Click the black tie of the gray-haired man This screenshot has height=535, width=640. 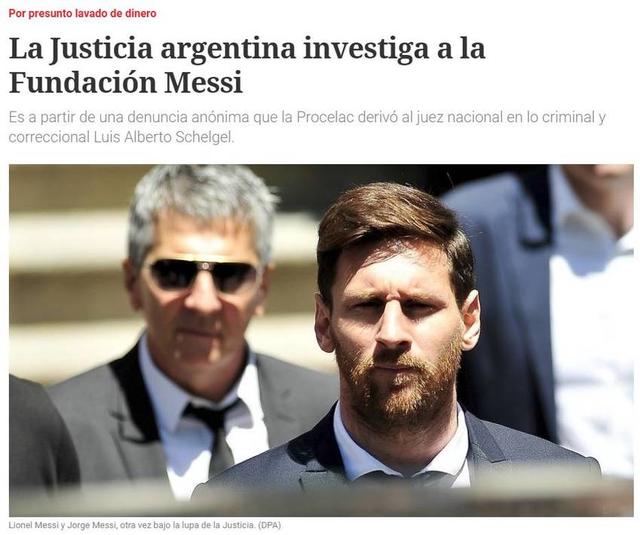pyautogui.click(x=214, y=433)
